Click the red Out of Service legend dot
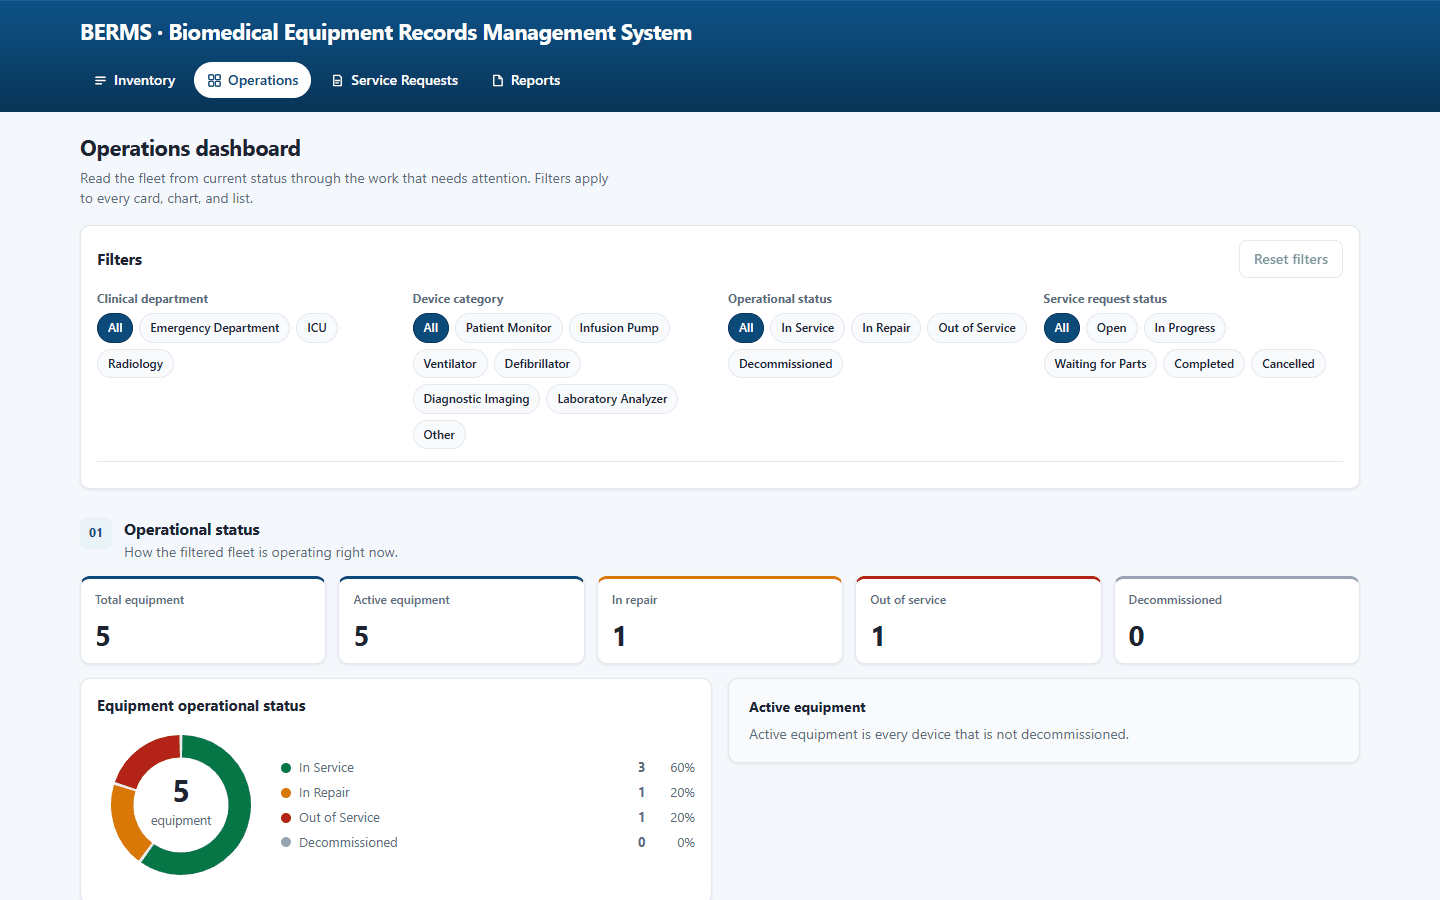The image size is (1440, 900). (286, 818)
